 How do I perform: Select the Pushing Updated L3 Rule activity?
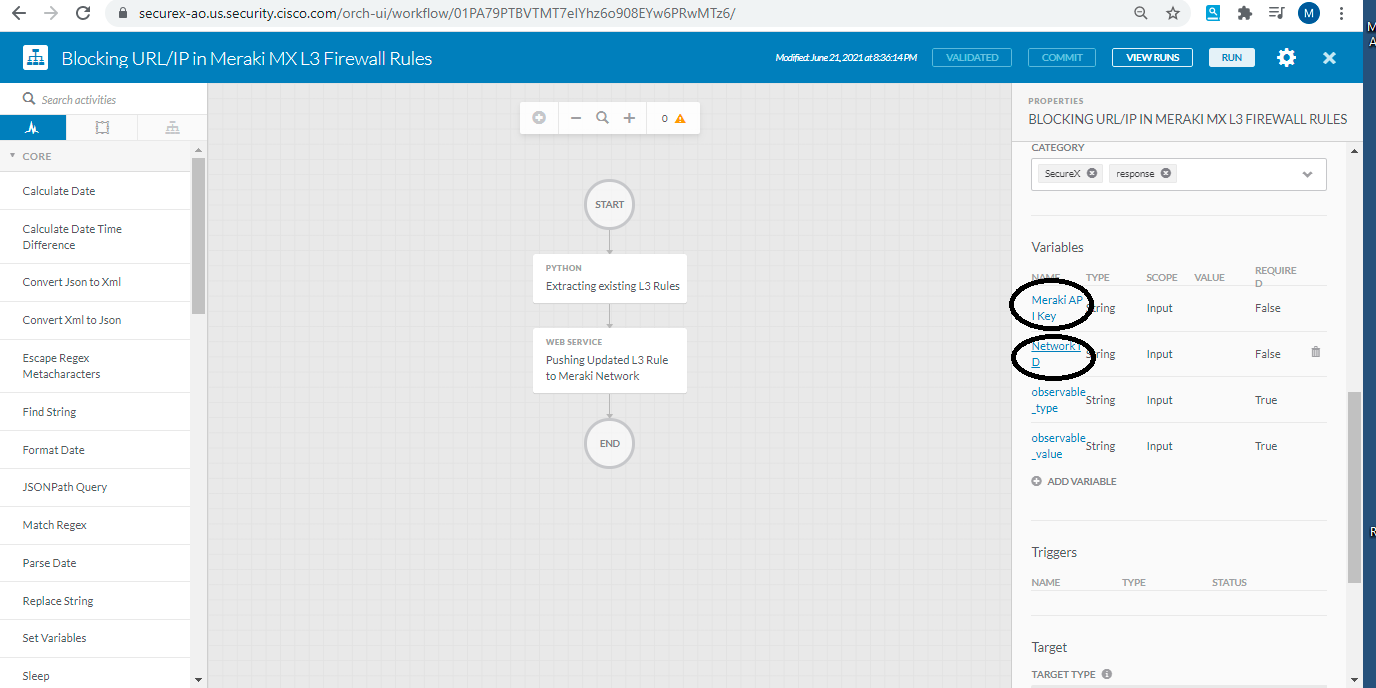click(610, 360)
